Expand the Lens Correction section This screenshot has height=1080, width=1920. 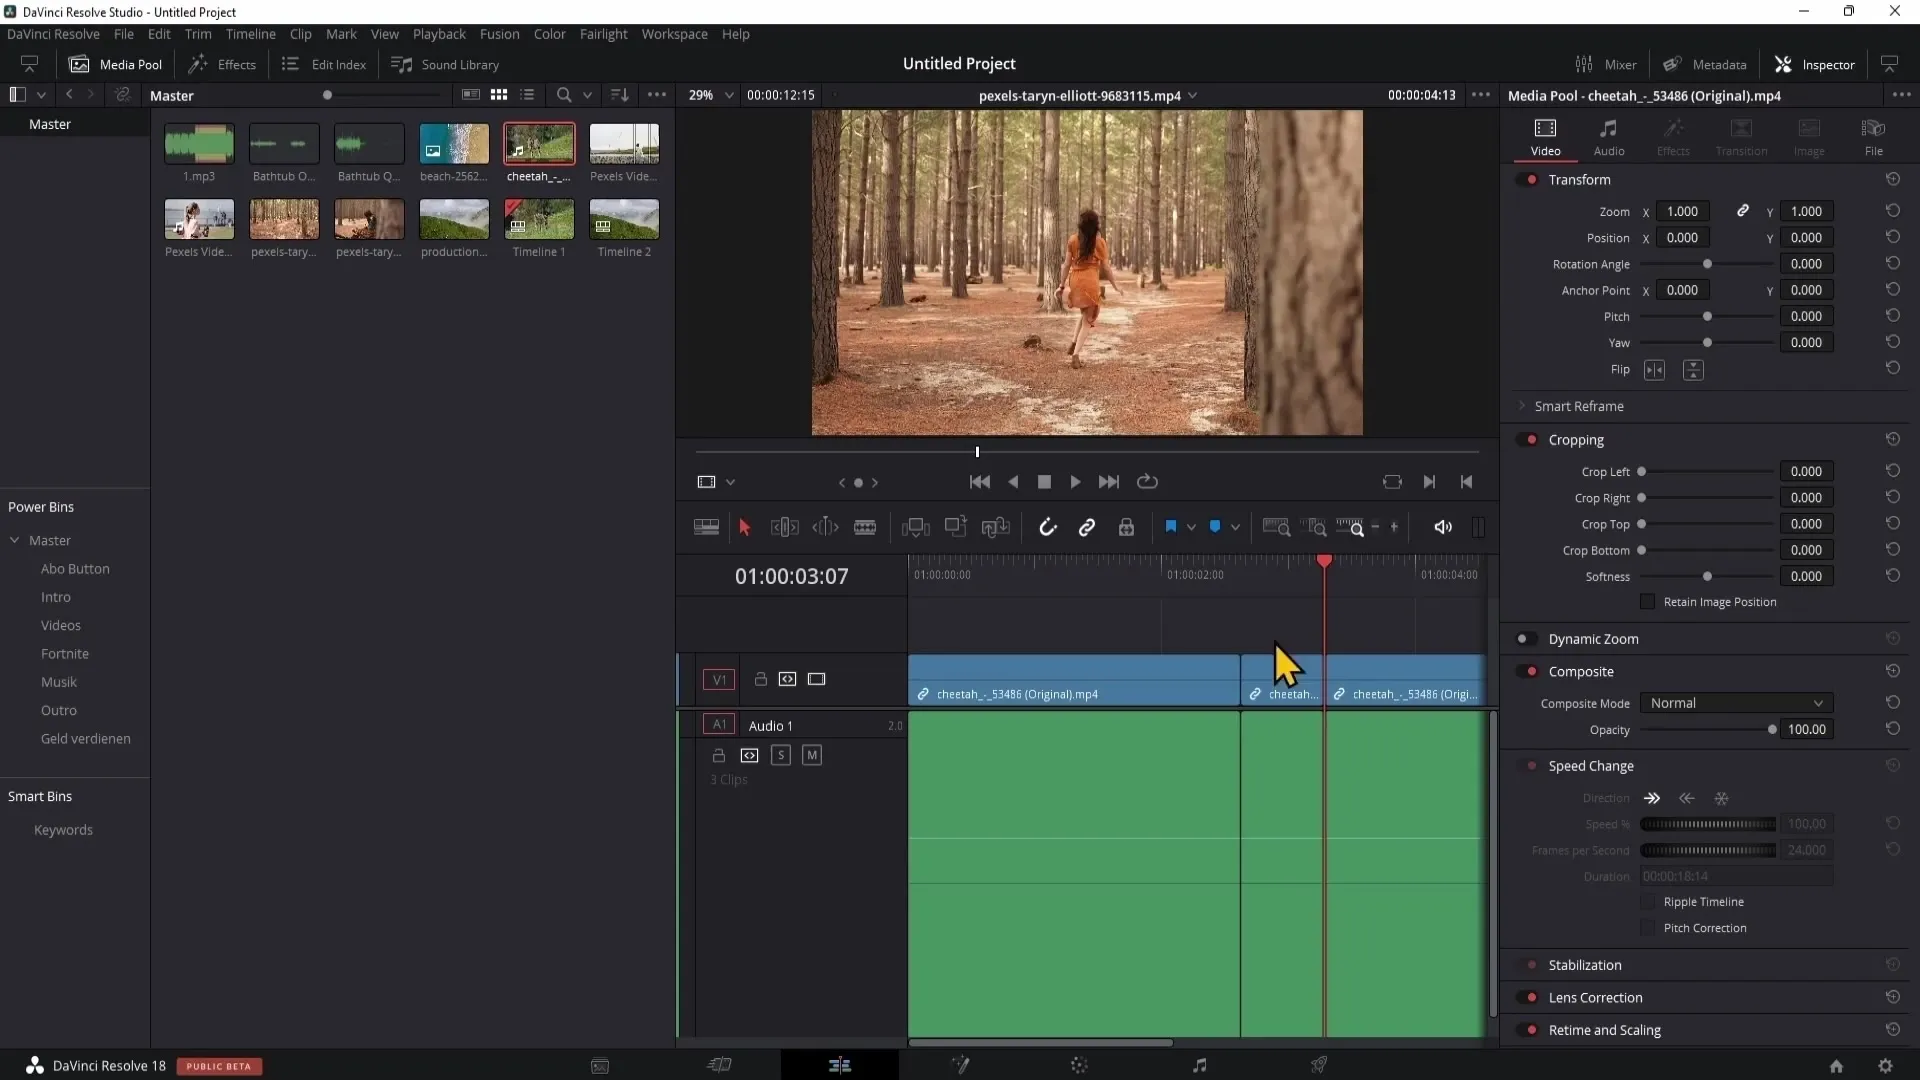point(1594,997)
